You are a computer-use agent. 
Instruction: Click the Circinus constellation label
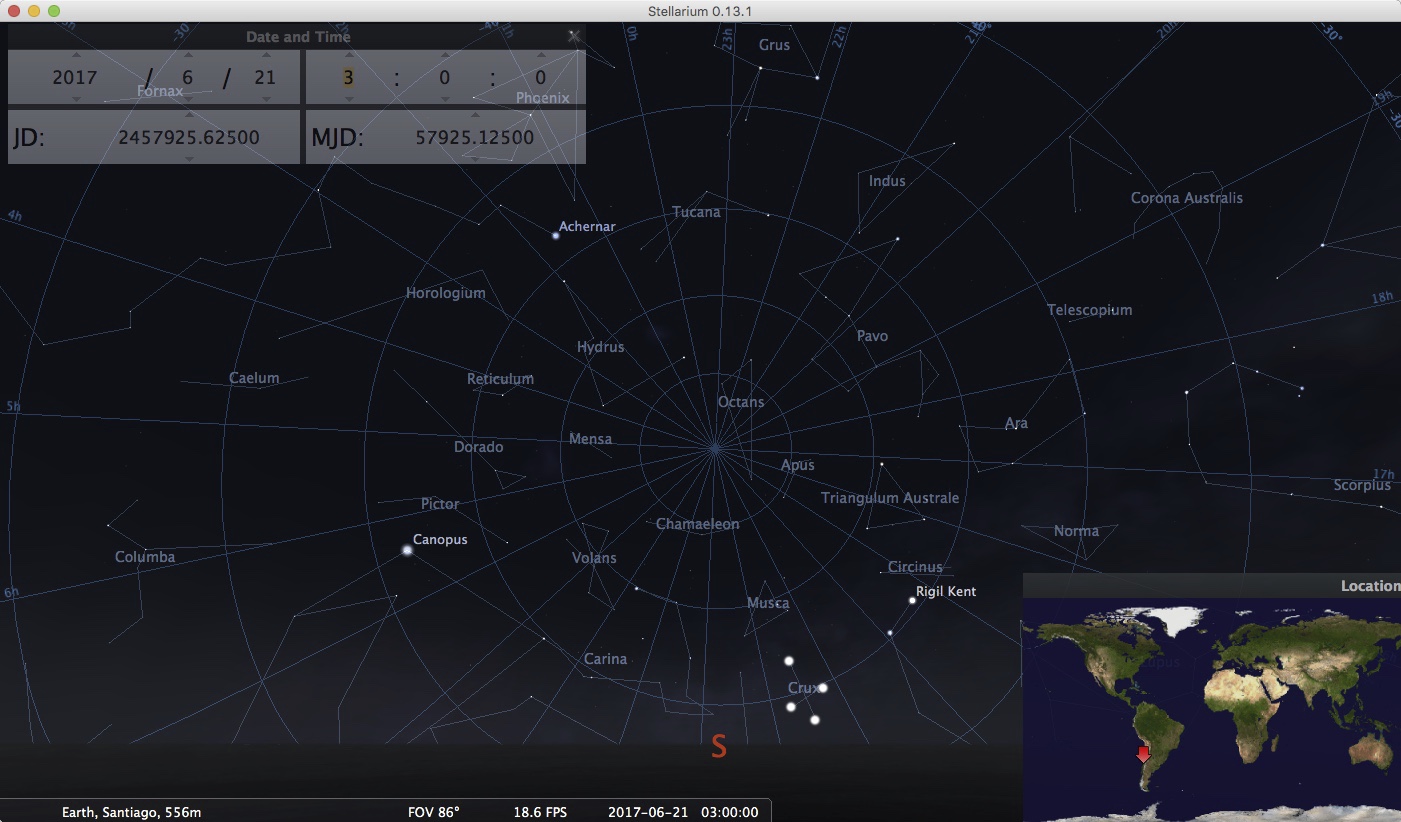(x=915, y=568)
